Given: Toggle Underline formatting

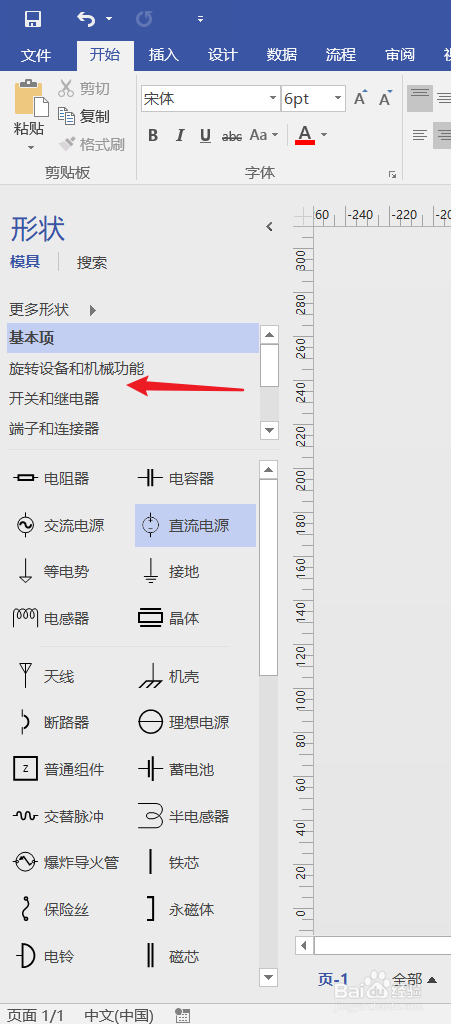Looking at the screenshot, I should [x=206, y=135].
